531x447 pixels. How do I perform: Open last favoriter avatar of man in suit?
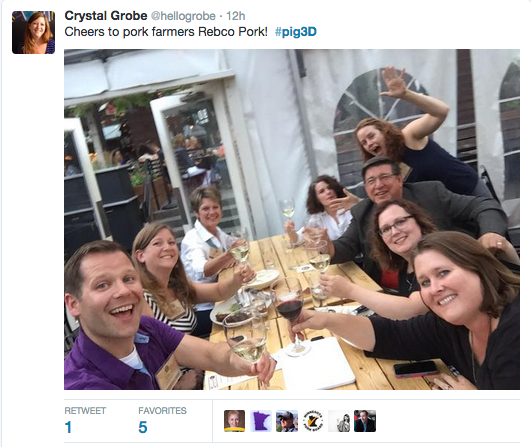365,421
